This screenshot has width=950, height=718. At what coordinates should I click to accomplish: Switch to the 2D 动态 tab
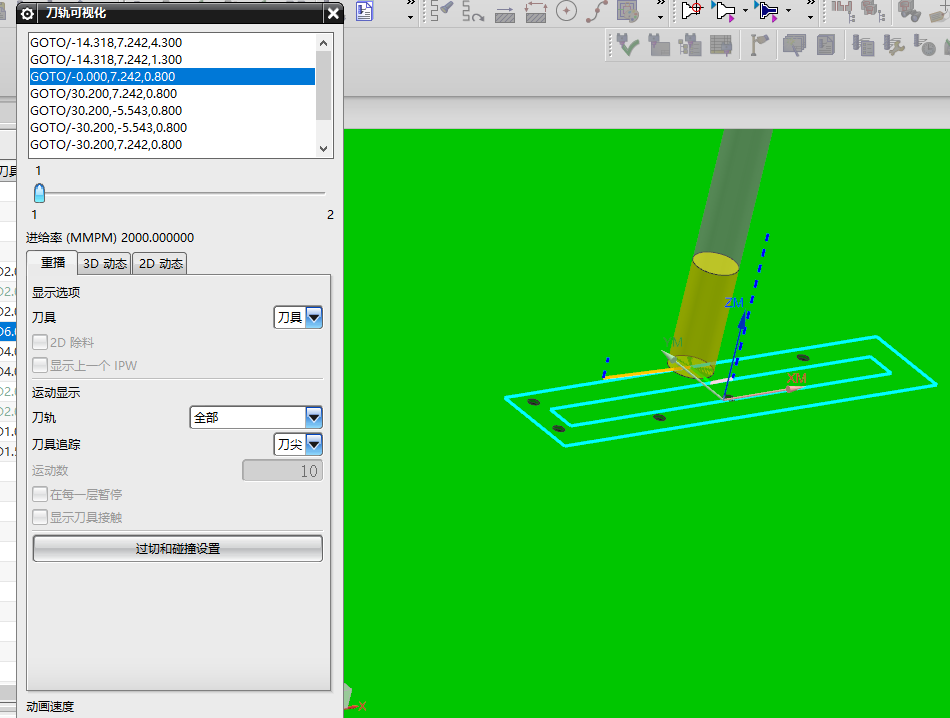pos(161,264)
